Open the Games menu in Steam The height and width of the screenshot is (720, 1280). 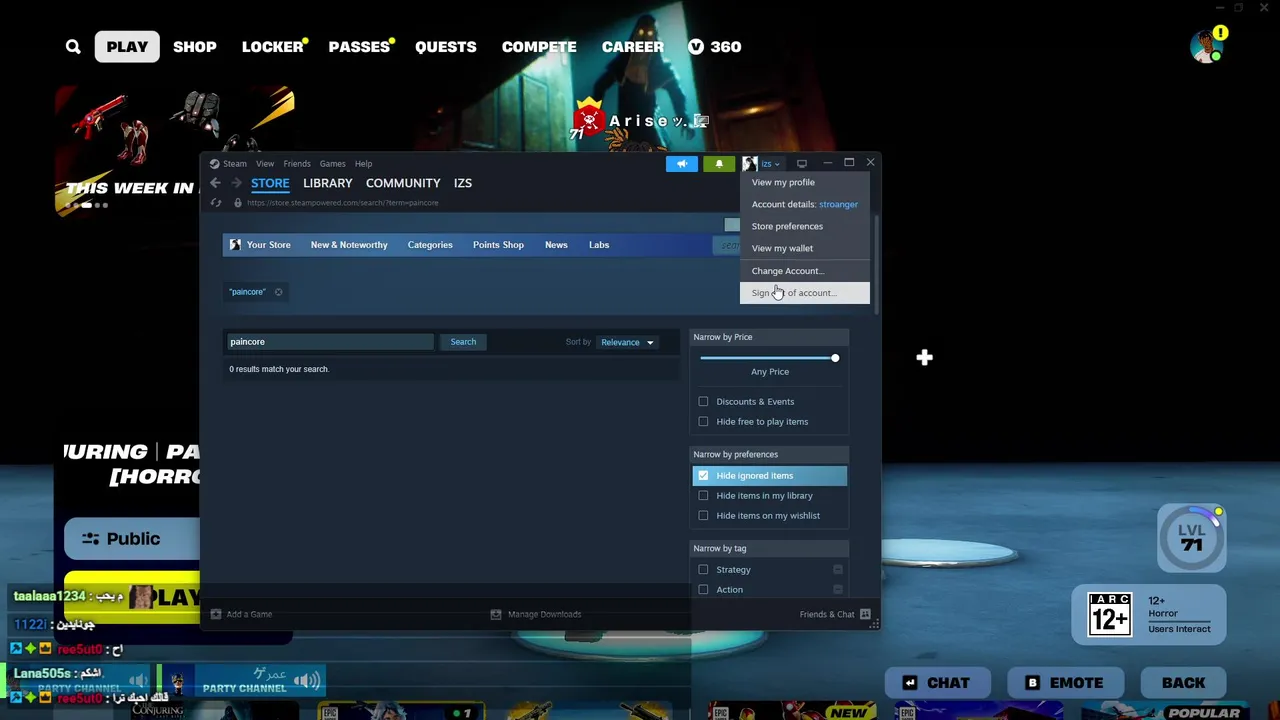click(333, 164)
